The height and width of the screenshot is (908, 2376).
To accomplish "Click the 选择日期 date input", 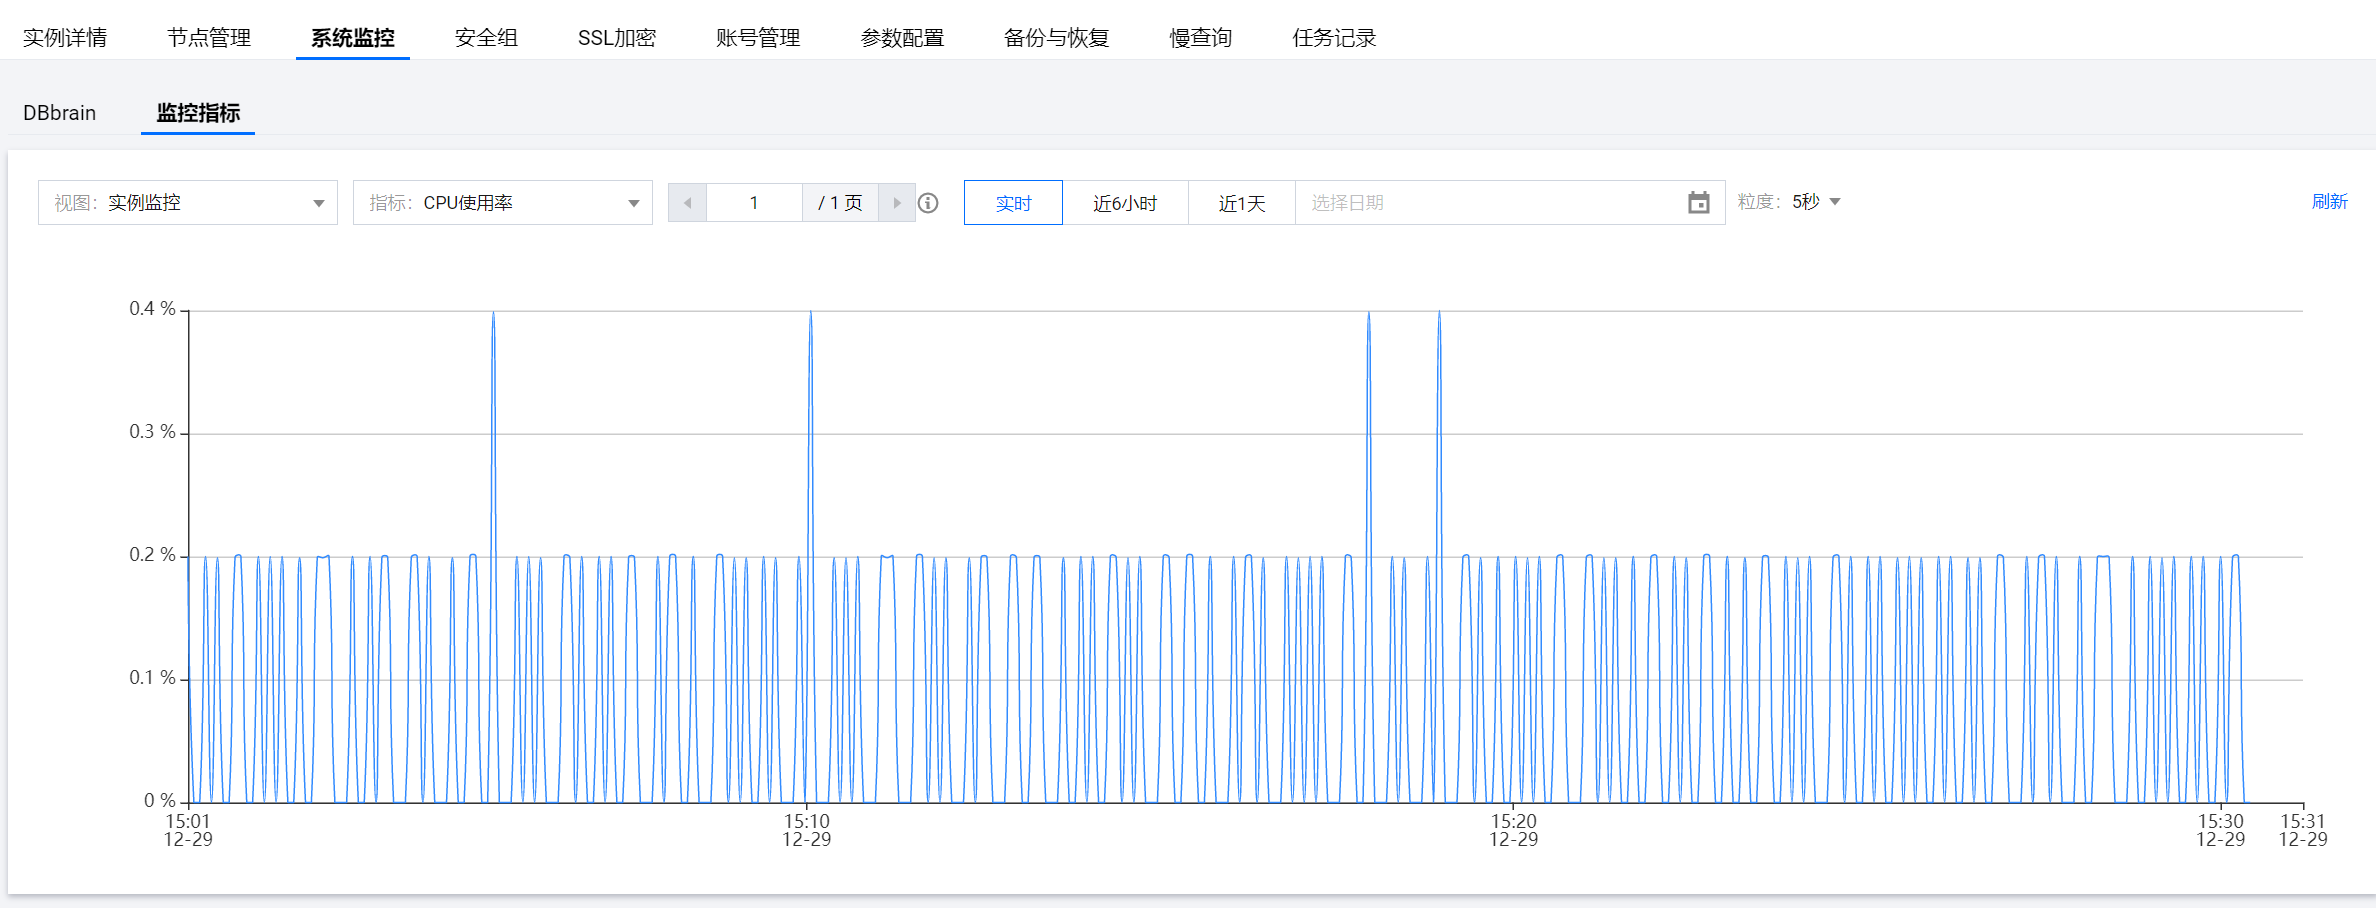I will click(x=1510, y=203).
